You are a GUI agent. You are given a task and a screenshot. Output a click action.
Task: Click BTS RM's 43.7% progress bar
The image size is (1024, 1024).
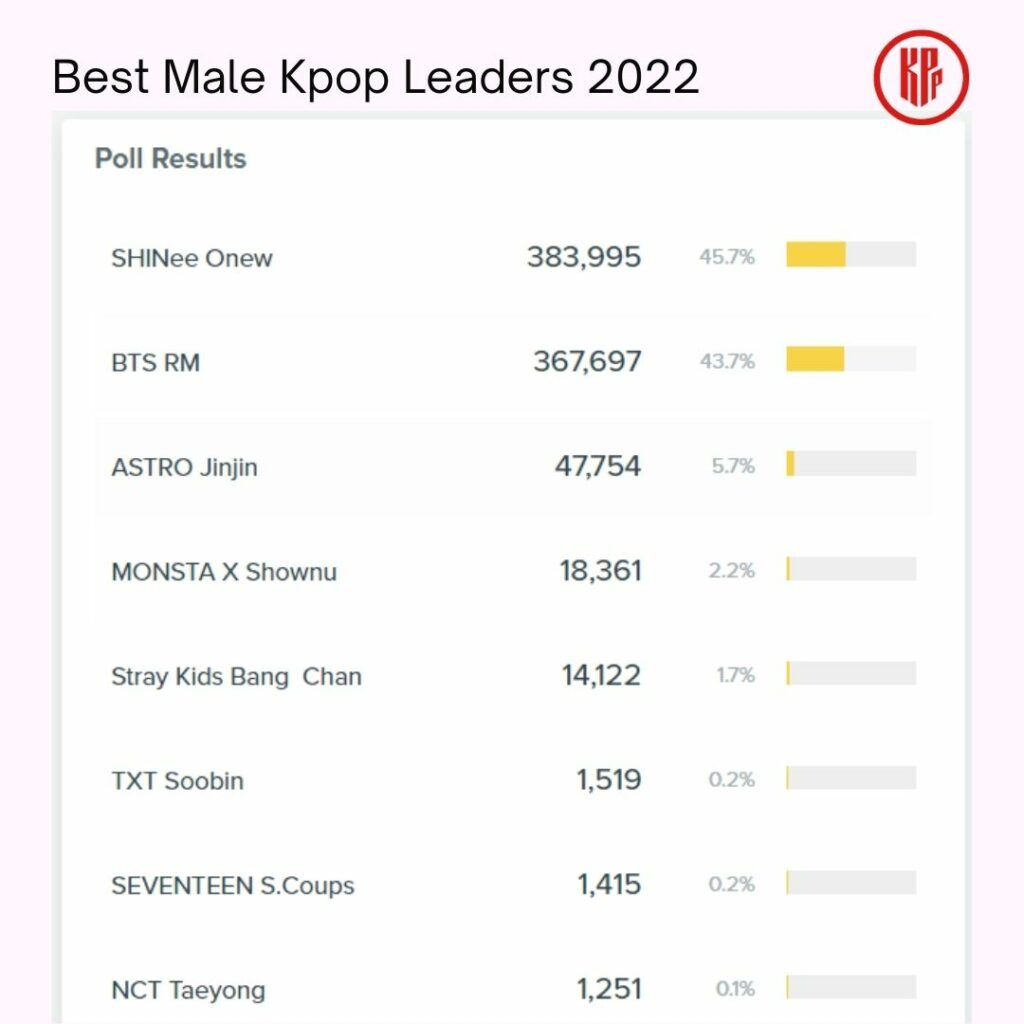click(850, 359)
